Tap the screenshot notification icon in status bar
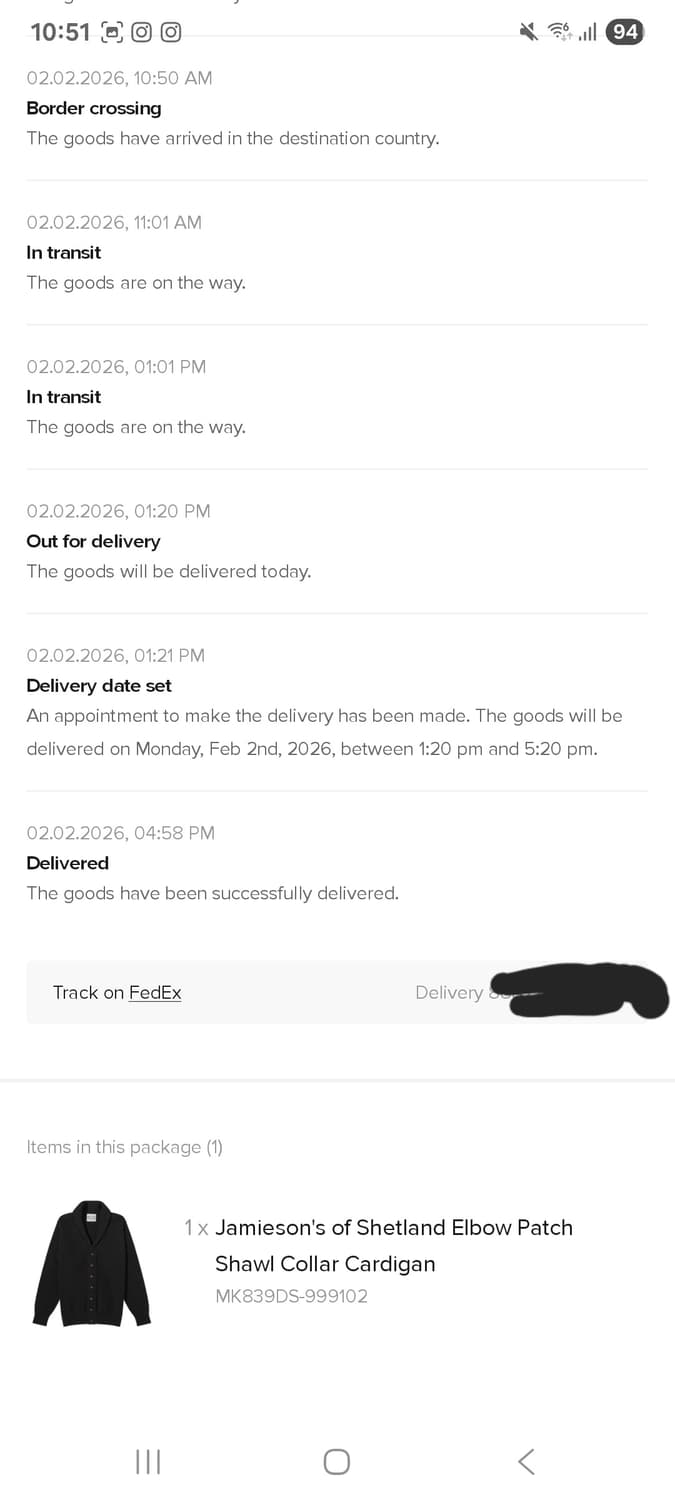This screenshot has width=675, height=1500. click(113, 32)
